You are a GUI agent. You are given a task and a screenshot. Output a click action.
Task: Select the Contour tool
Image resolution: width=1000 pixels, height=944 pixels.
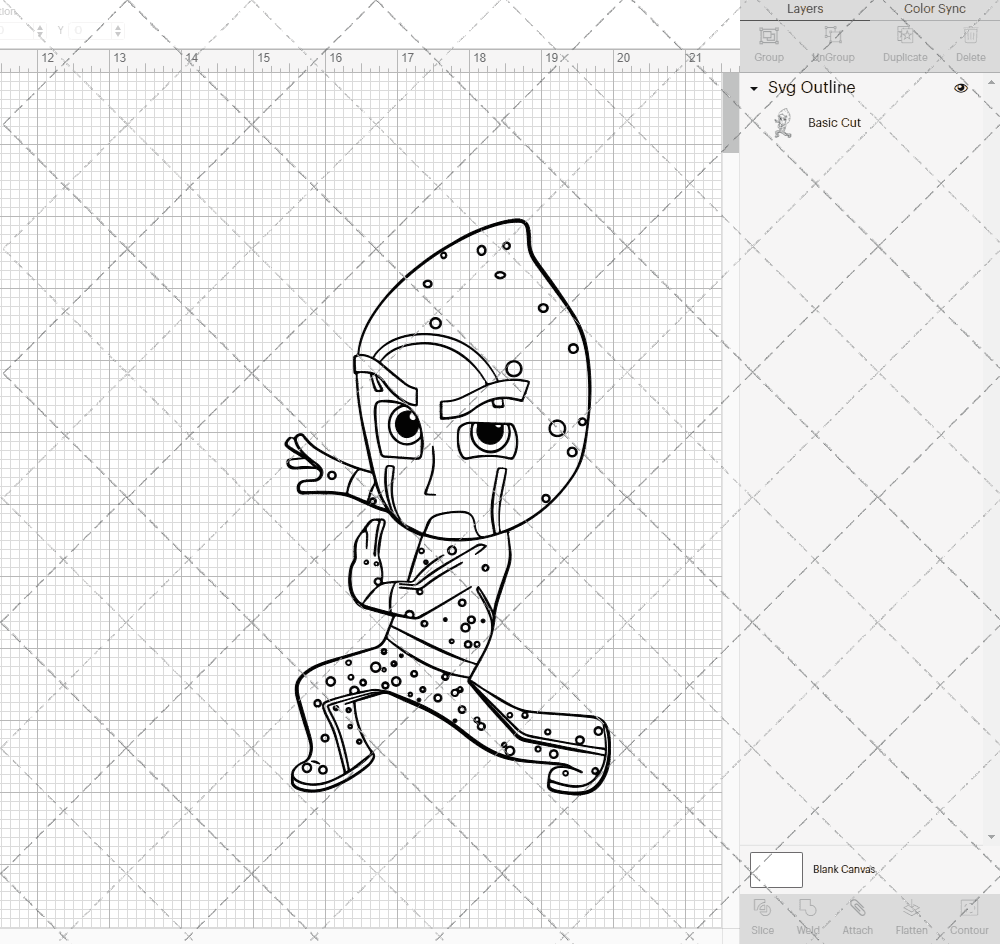coord(967,915)
